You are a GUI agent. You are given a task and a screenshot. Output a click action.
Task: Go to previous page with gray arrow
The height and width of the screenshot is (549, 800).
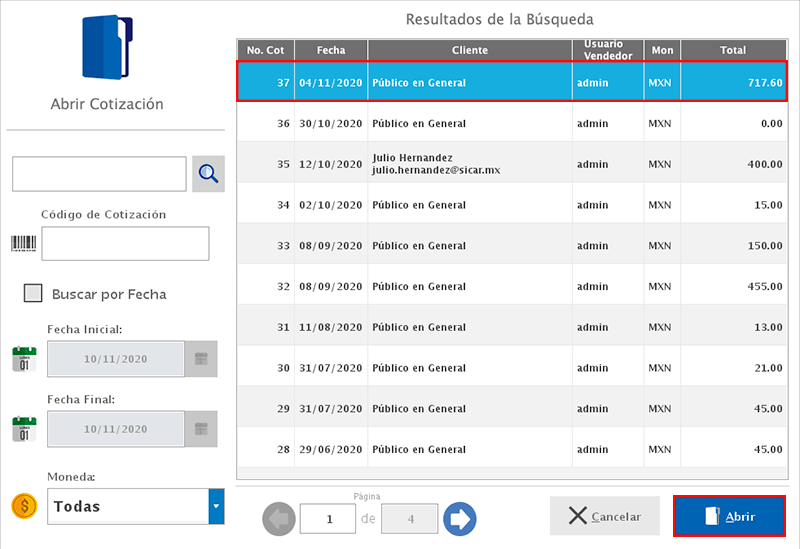[279, 519]
